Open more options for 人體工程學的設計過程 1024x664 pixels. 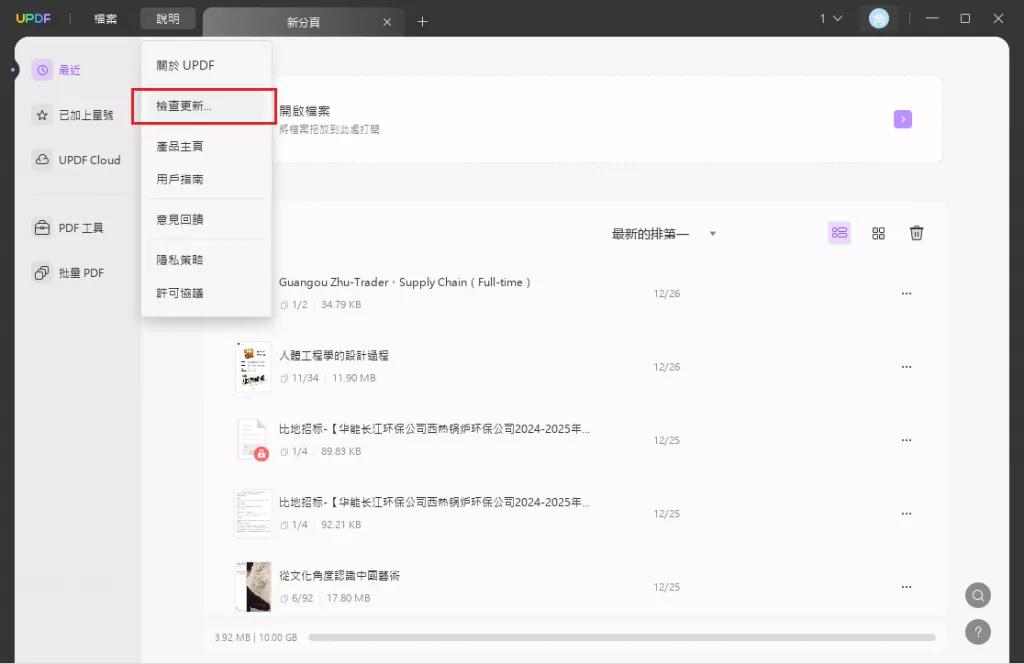(x=906, y=367)
